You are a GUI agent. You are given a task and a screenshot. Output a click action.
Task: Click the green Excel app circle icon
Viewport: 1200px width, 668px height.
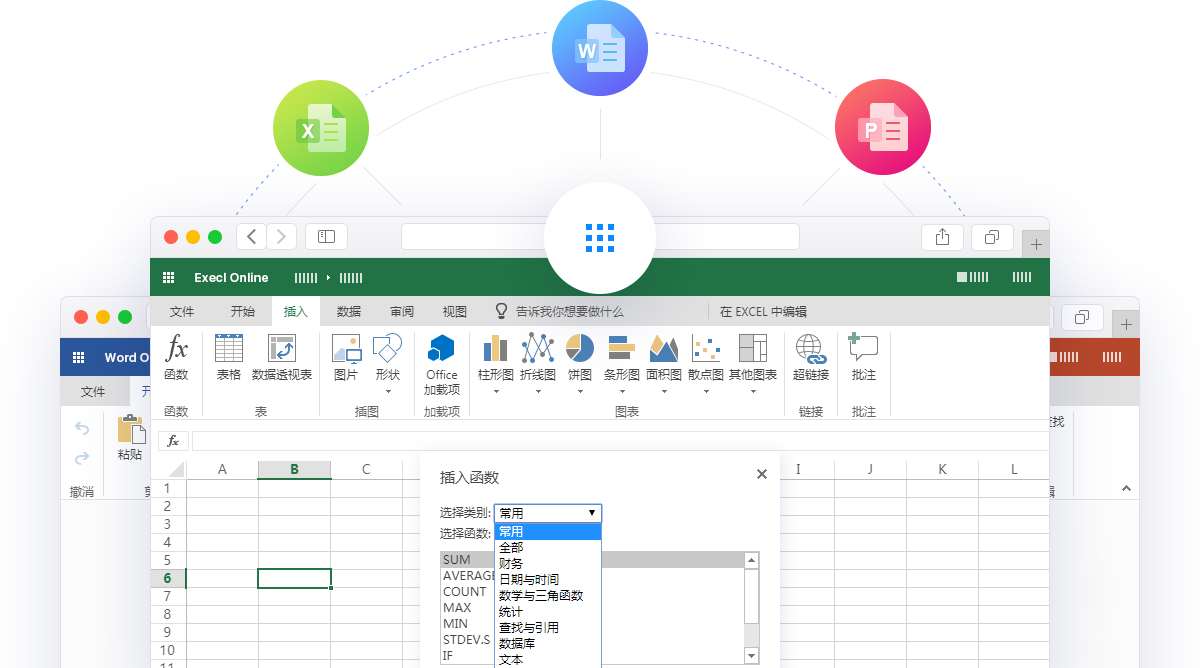click(x=321, y=128)
